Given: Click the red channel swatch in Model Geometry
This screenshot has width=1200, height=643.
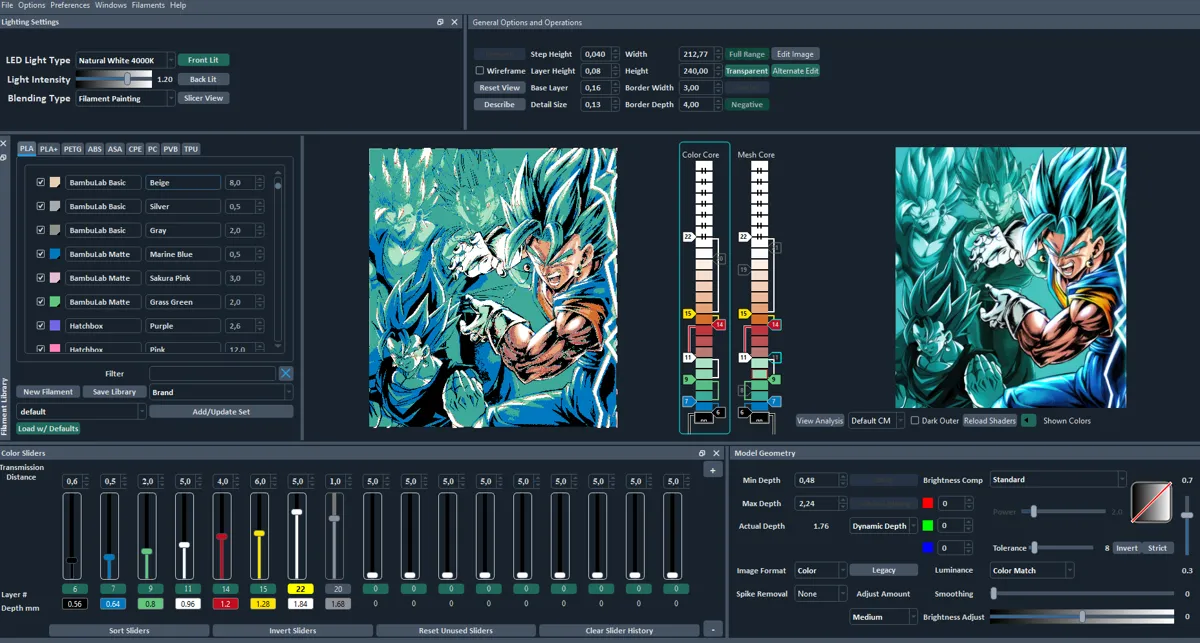Looking at the screenshot, I should pos(928,503).
